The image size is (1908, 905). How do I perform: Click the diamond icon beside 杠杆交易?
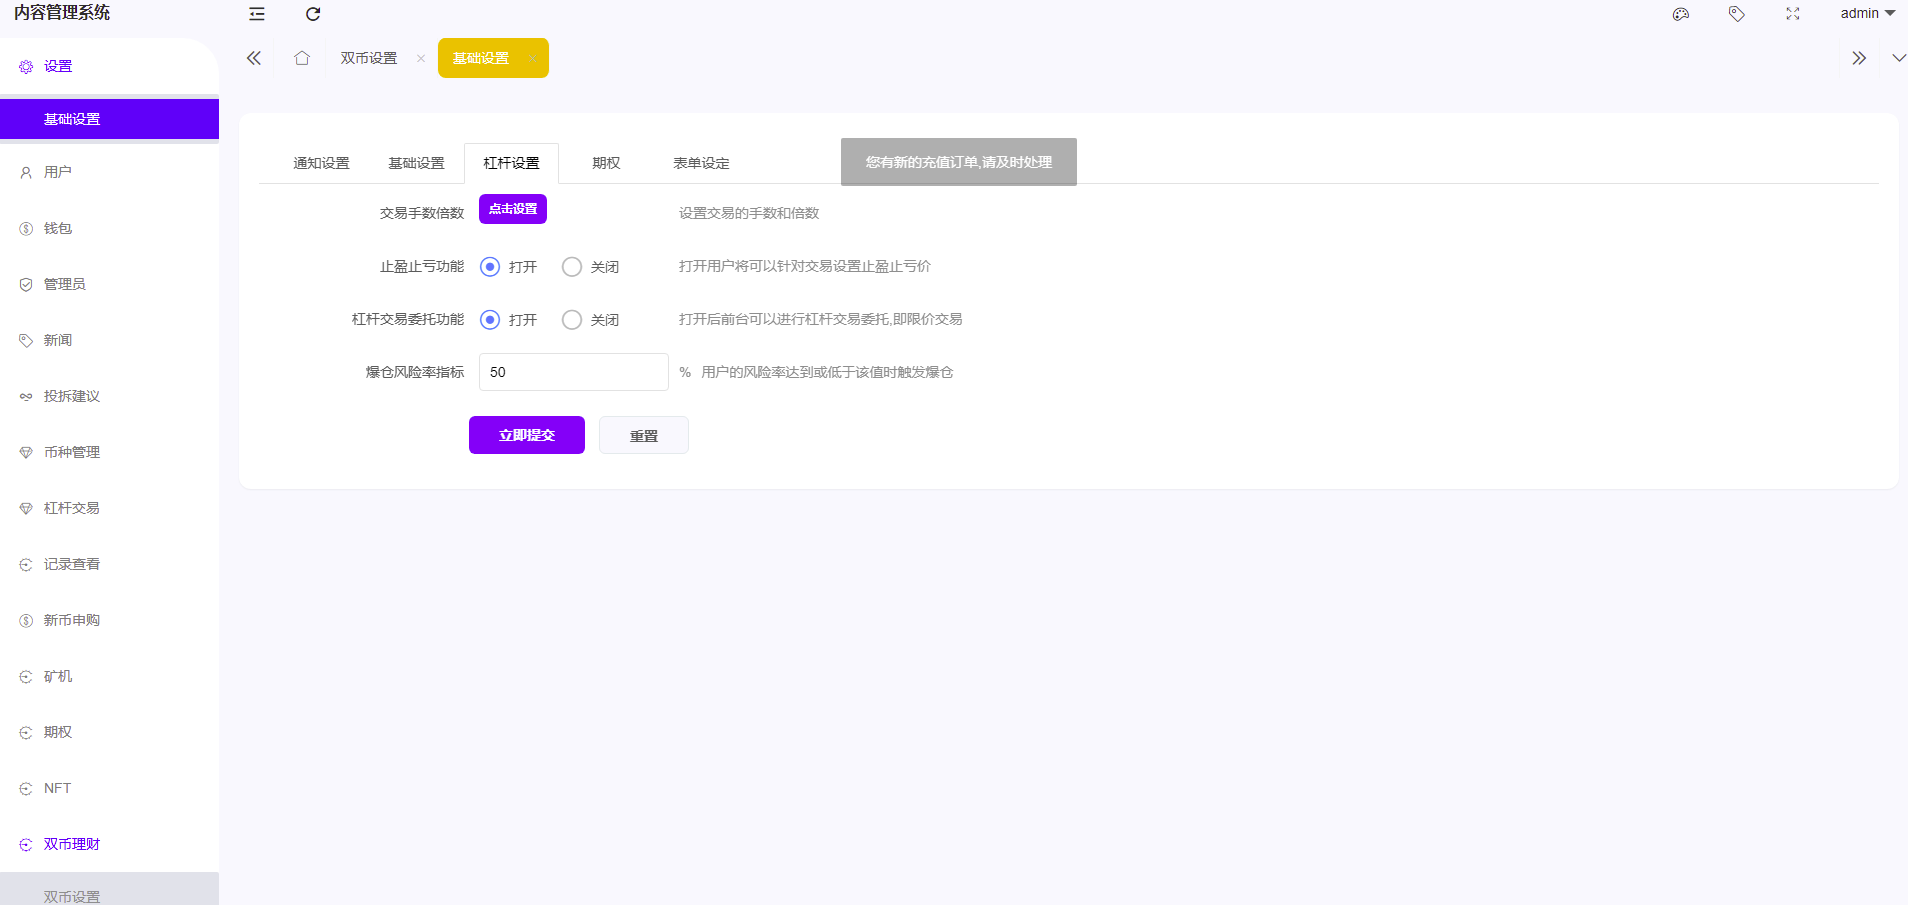click(x=26, y=509)
